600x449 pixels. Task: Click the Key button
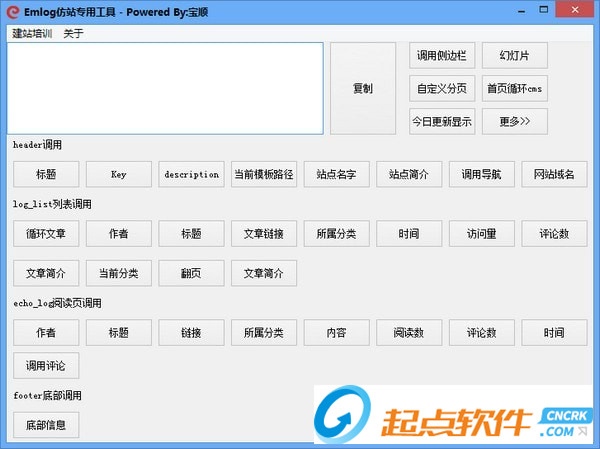pyautogui.click(x=119, y=174)
